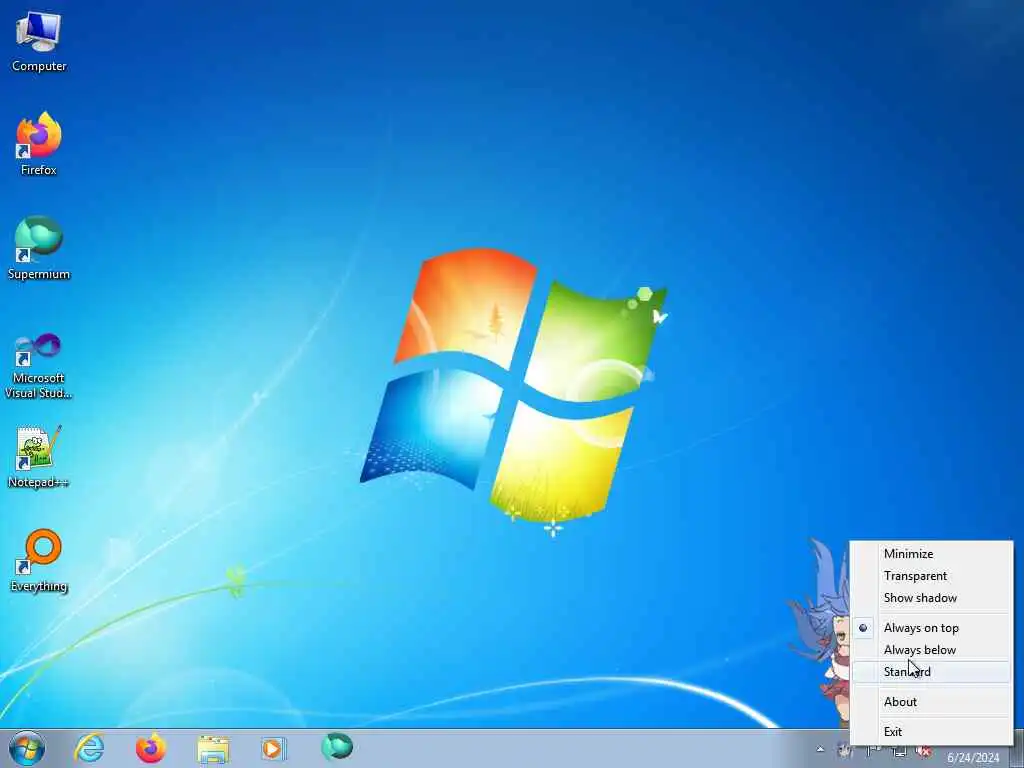This screenshot has height=768, width=1024.
Task: Select the Firefox desktop shortcut
Action: point(39,144)
